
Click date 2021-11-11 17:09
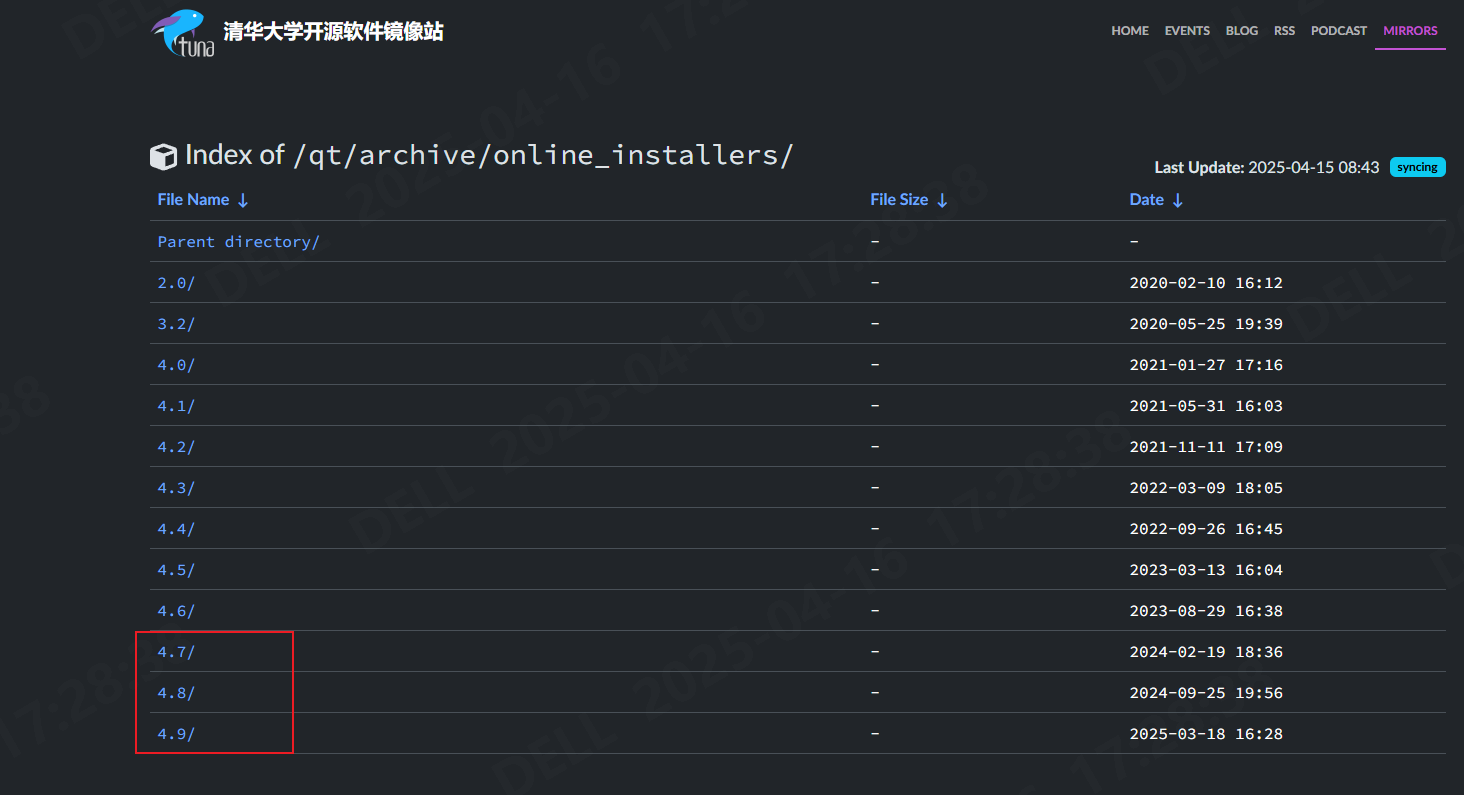1206,447
